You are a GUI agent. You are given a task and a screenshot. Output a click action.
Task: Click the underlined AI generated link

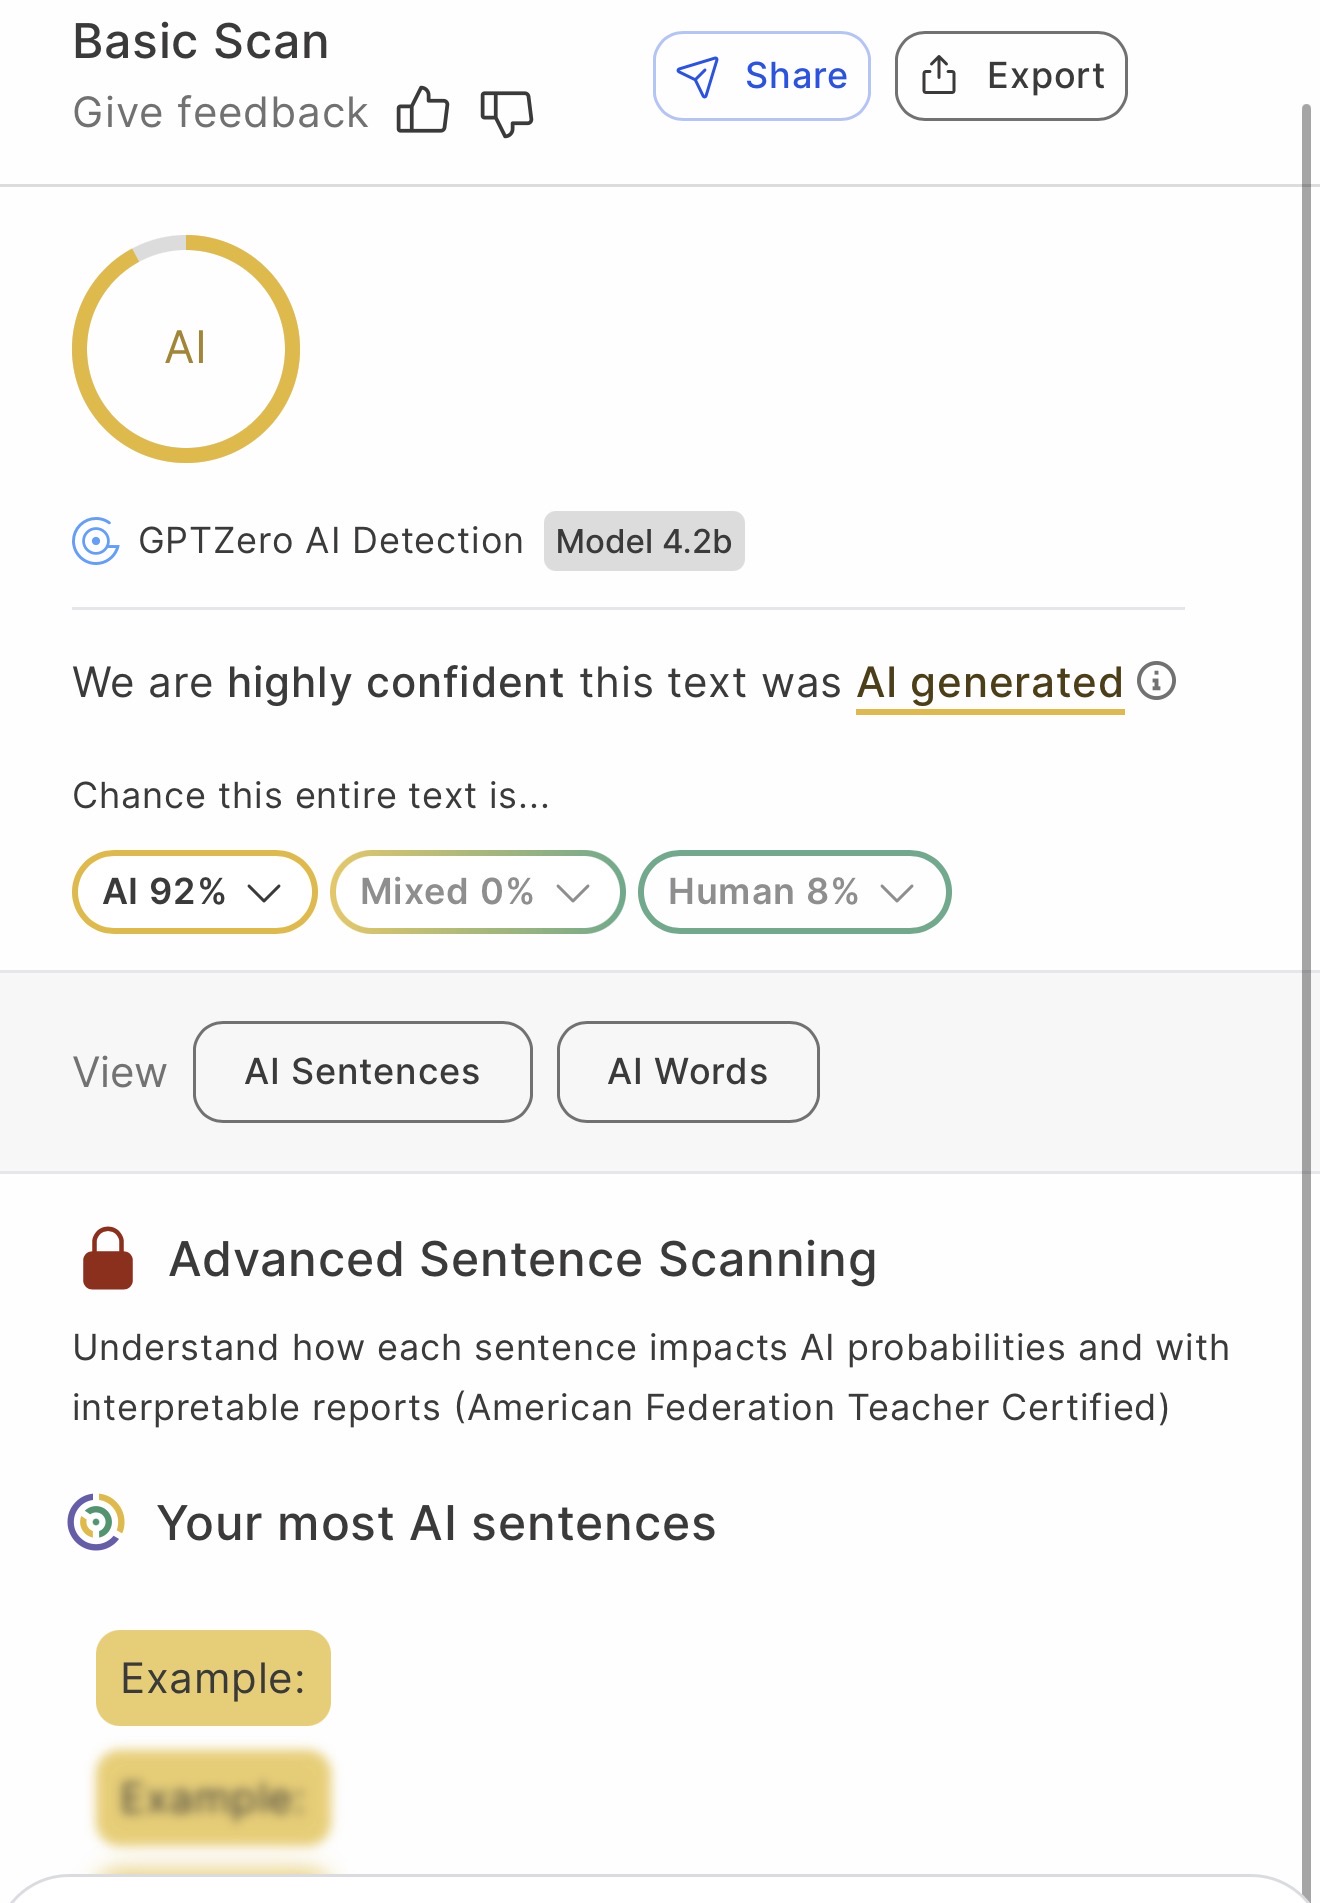pos(990,684)
